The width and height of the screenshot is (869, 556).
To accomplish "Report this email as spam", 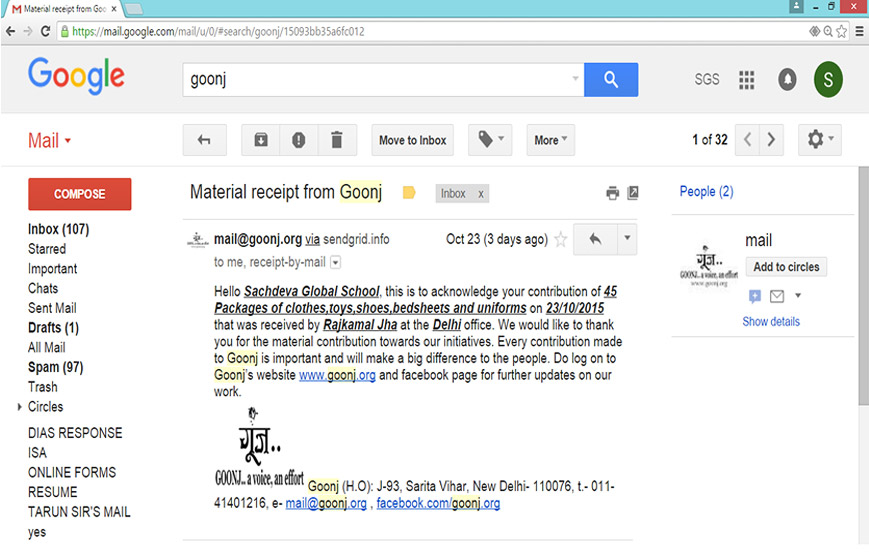I will [x=299, y=140].
